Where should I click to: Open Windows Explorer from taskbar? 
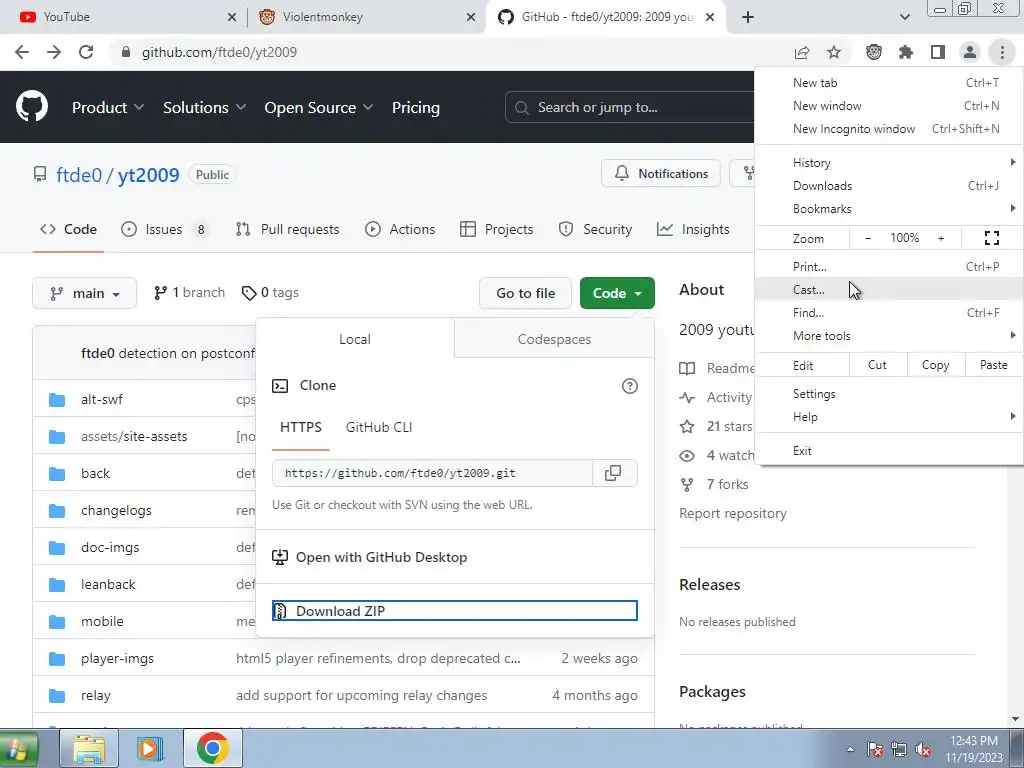(x=89, y=749)
